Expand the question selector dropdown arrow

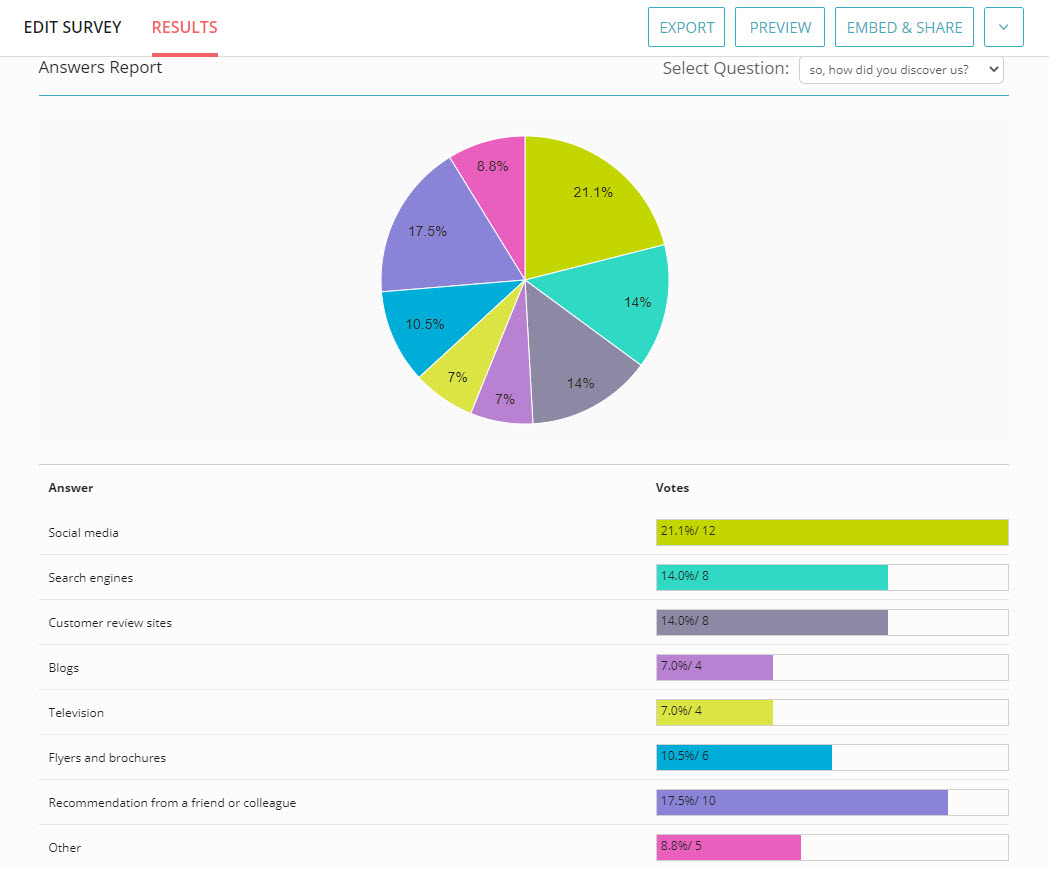(x=992, y=69)
